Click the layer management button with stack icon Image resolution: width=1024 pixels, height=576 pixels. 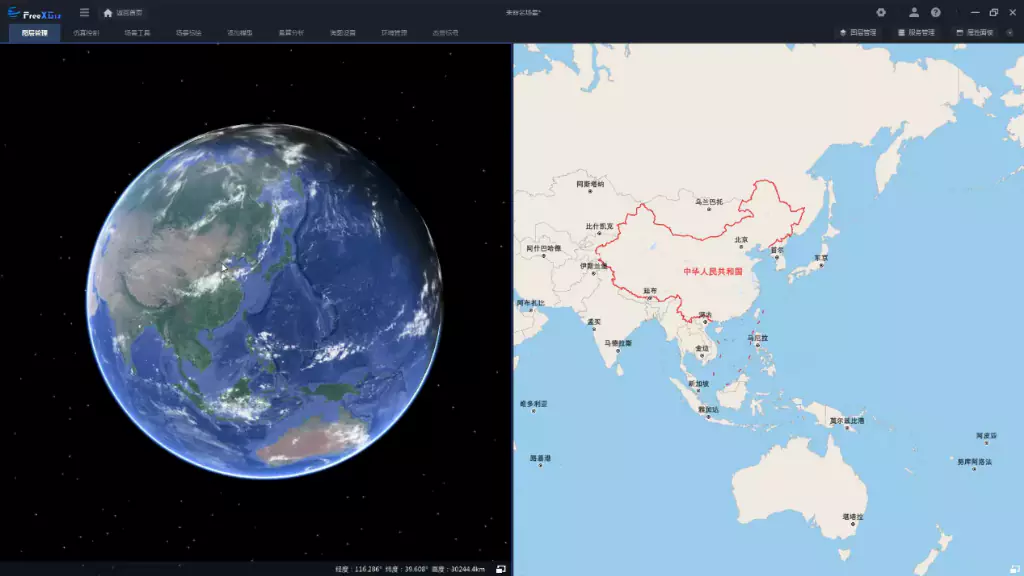(x=857, y=33)
